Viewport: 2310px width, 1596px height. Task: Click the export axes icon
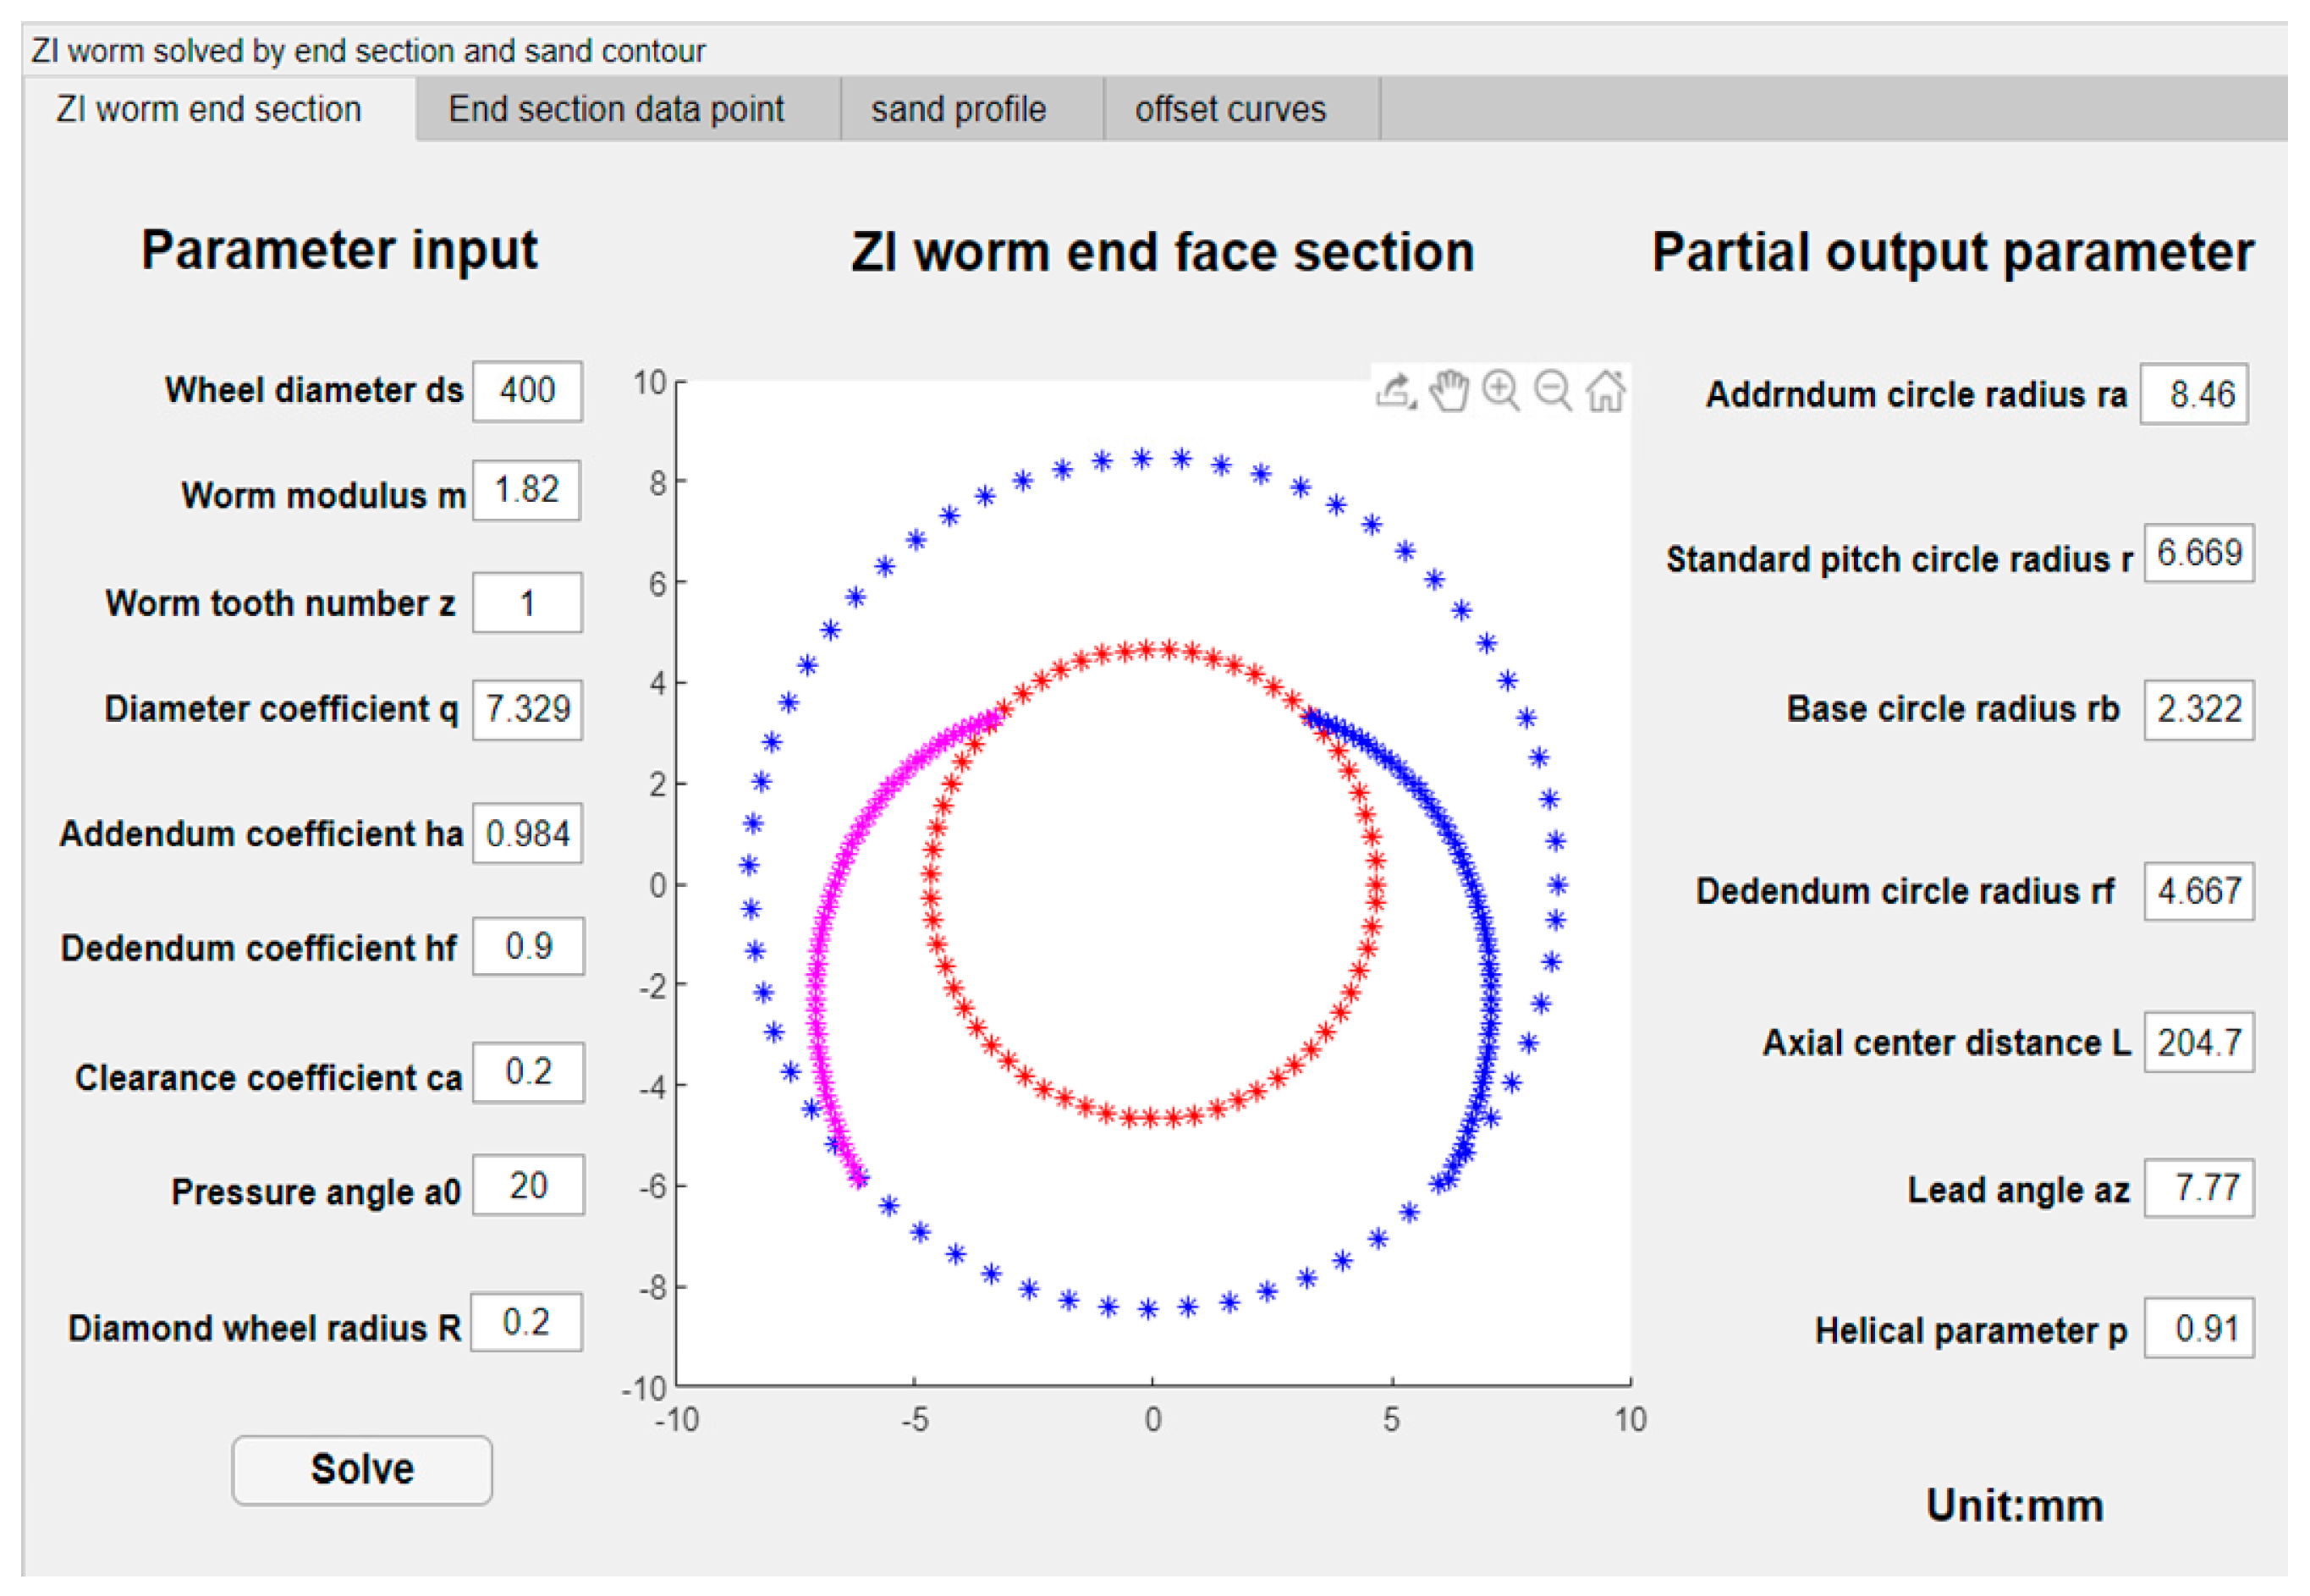(1396, 391)
